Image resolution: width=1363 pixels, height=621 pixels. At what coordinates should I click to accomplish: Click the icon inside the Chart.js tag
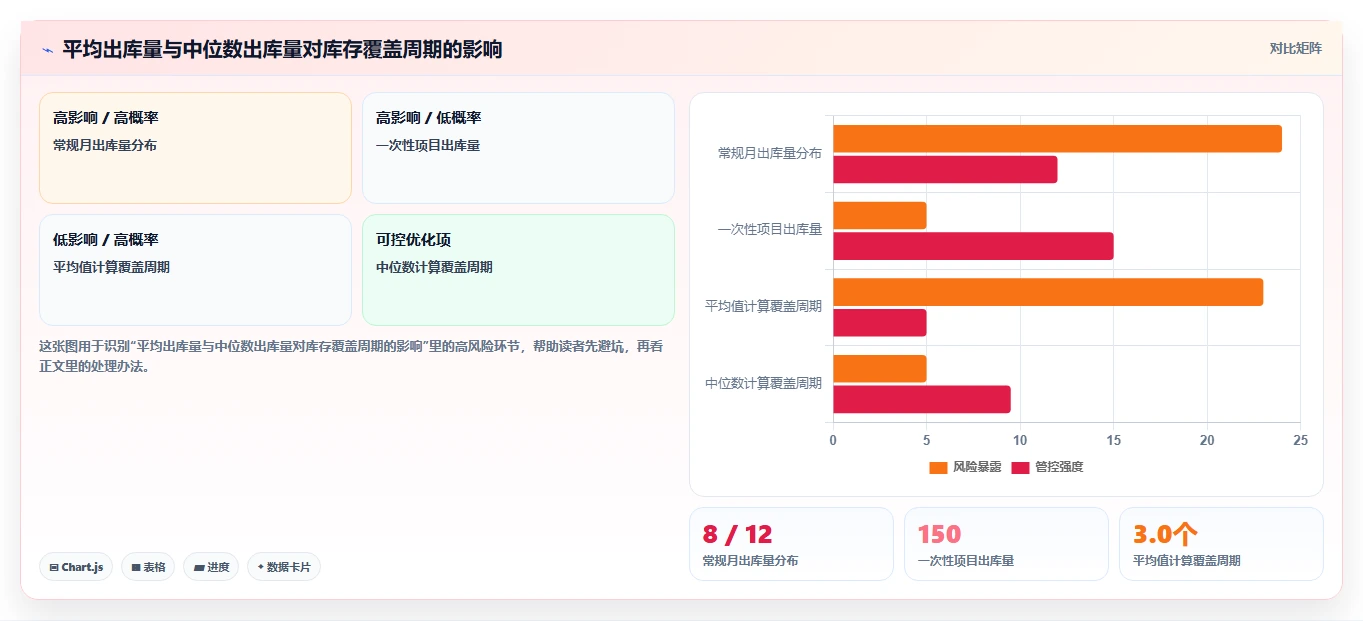tap(54, 567)
